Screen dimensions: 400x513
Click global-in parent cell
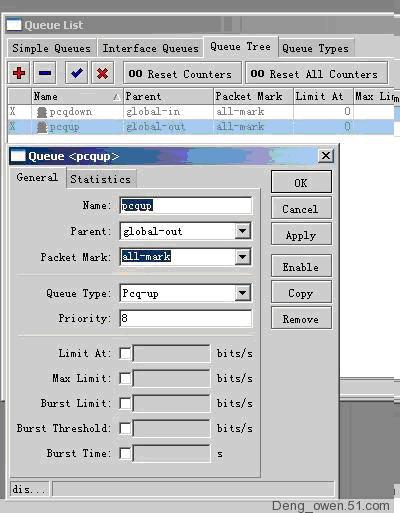tap(153, 111)
